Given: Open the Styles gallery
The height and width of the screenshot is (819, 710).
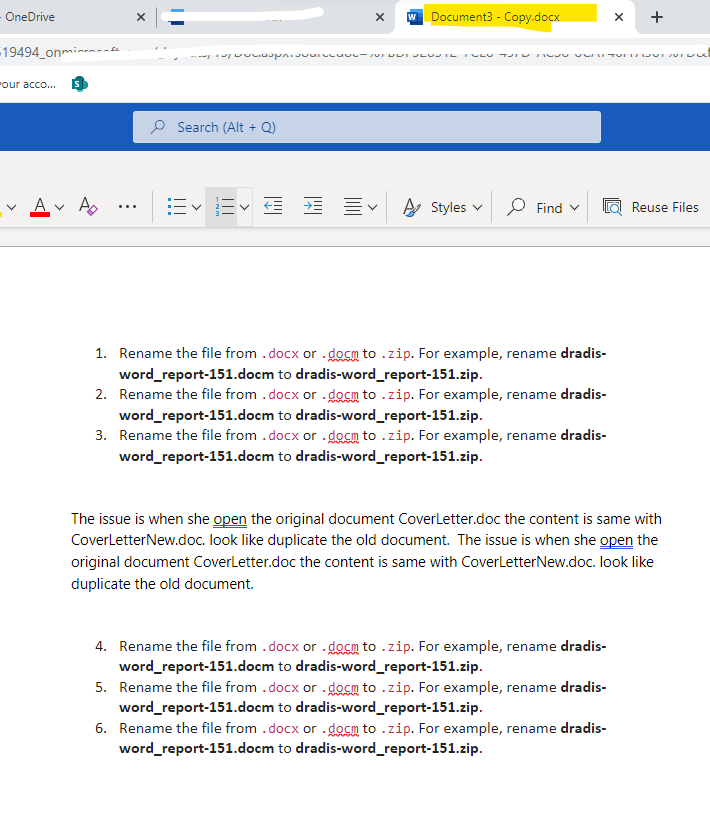Looking at the screenshot, I should click(442, 207).
